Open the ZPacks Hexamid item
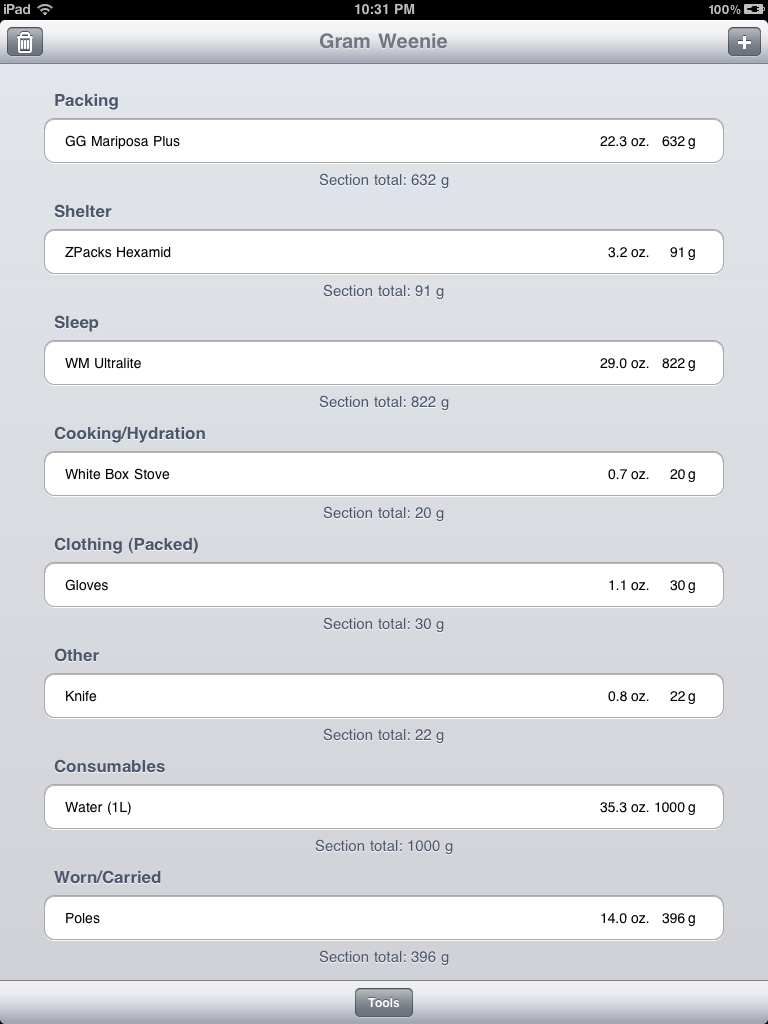 [383, 252]
